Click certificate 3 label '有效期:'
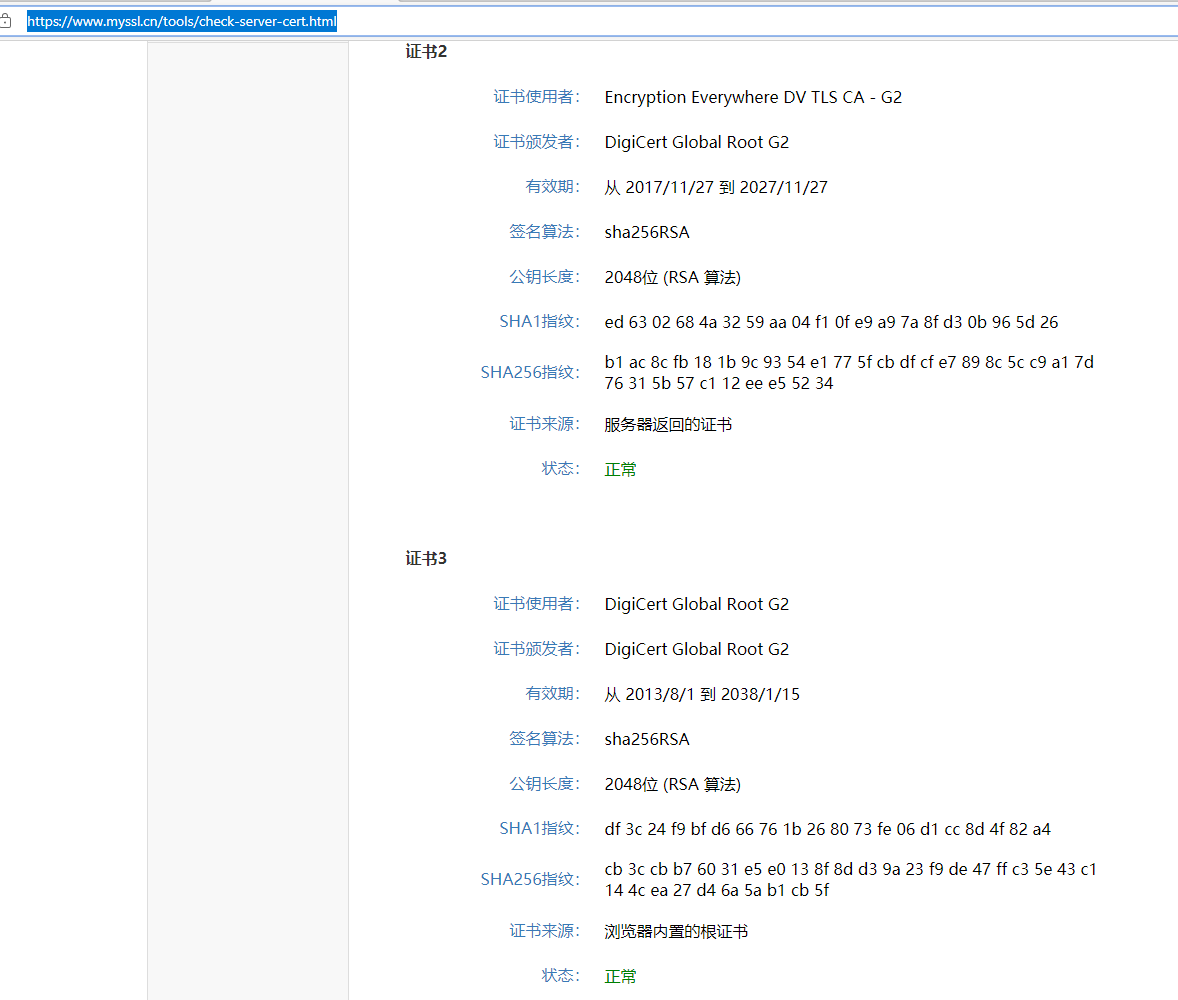 (x=552, y=693)
